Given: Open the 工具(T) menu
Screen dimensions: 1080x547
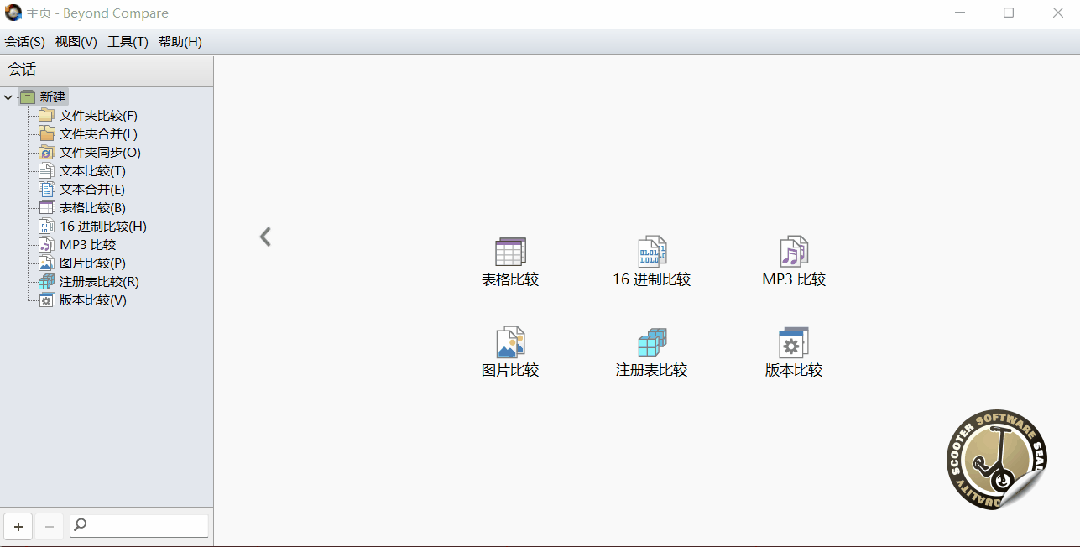Looking at the screenshot, I should 127,42.
